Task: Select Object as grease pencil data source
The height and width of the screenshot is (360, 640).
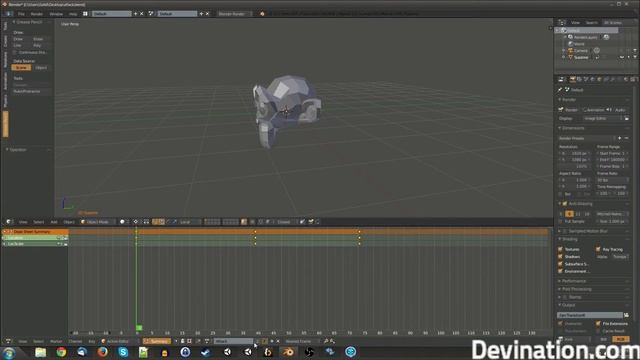Action: pyautogui.click(x=41, y=68)
